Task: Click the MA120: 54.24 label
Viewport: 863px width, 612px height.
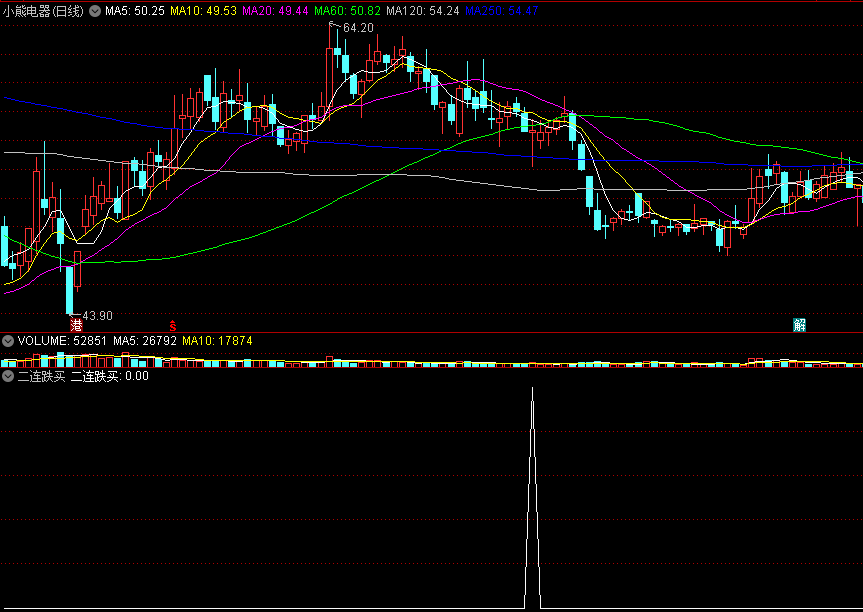Action: tap(423, 11)
